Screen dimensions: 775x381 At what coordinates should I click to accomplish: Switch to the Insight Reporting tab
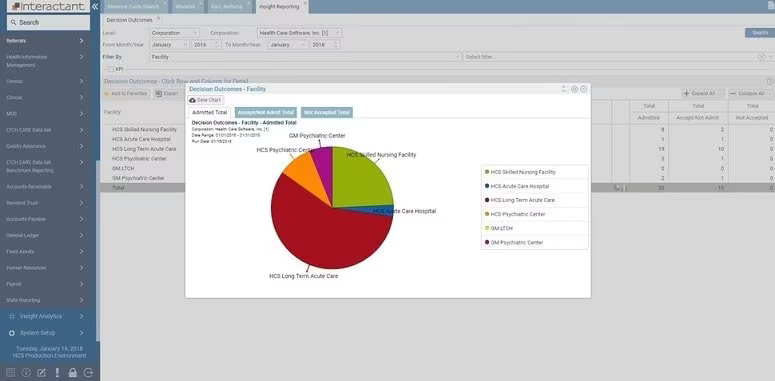tap(279, 7)
